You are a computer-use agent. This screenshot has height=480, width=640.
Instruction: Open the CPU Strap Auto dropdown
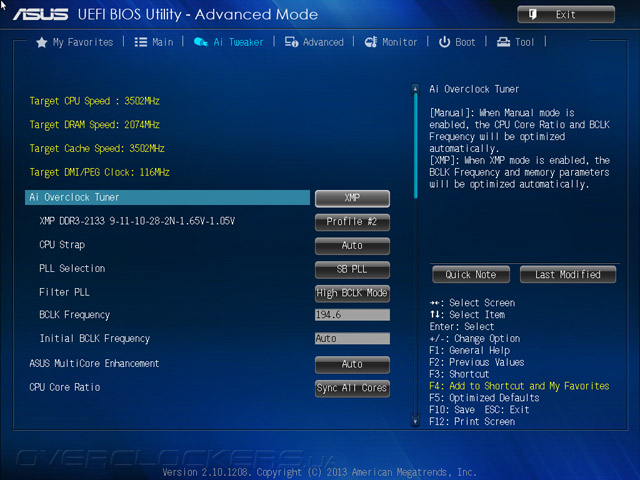(x=352, y=246)
